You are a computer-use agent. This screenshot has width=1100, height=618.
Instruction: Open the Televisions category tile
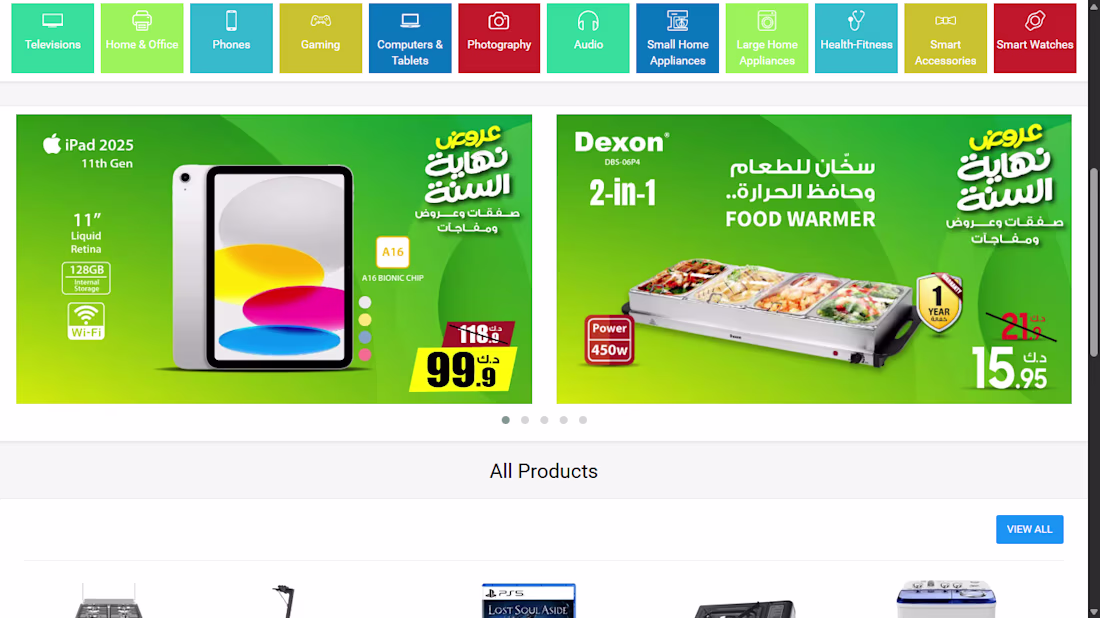click(53, 38)
